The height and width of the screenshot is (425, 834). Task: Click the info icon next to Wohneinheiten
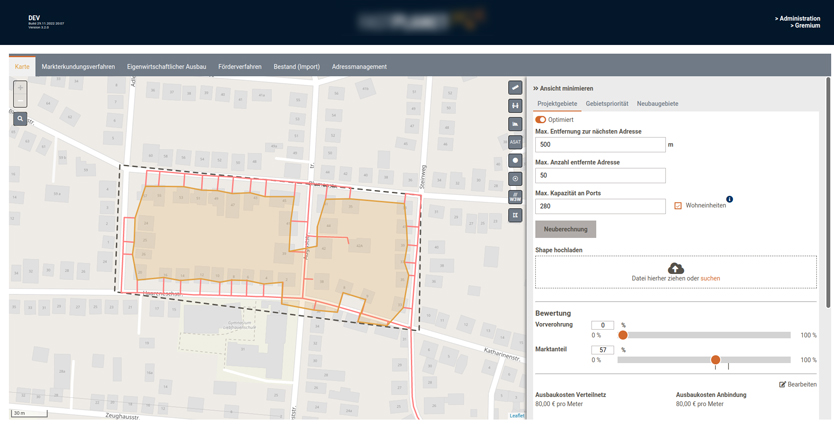point(729,199)
